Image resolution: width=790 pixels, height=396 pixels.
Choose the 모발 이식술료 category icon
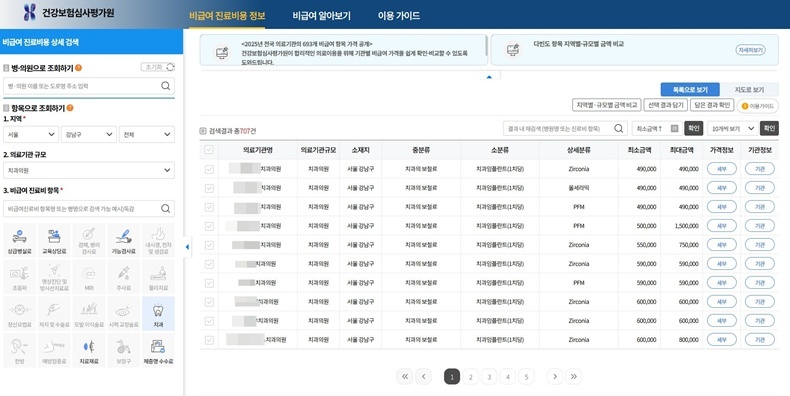(x=89, y=313)
